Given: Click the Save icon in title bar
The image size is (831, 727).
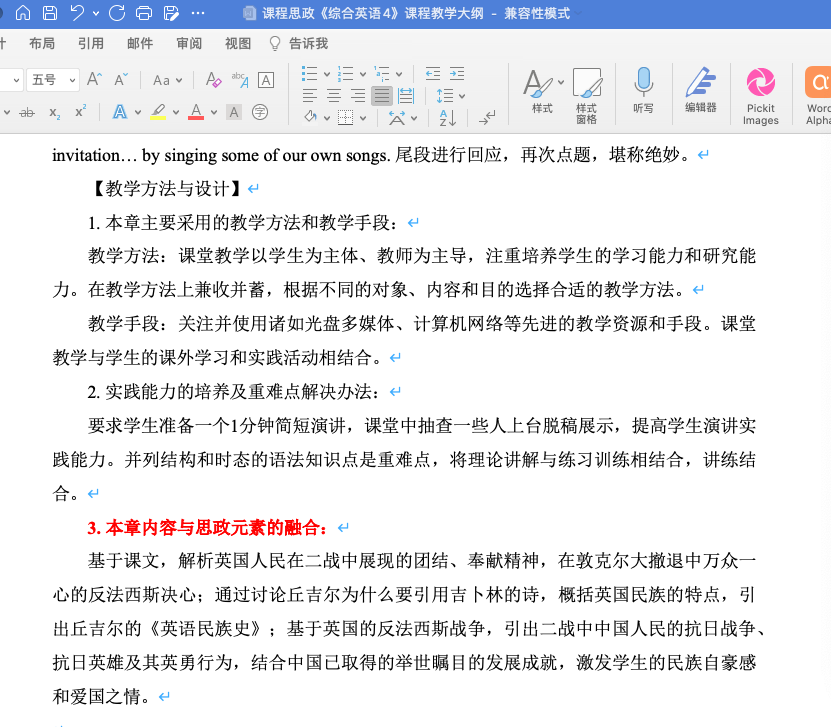Looking at the screenshot, I should click(x=48, y=13).
